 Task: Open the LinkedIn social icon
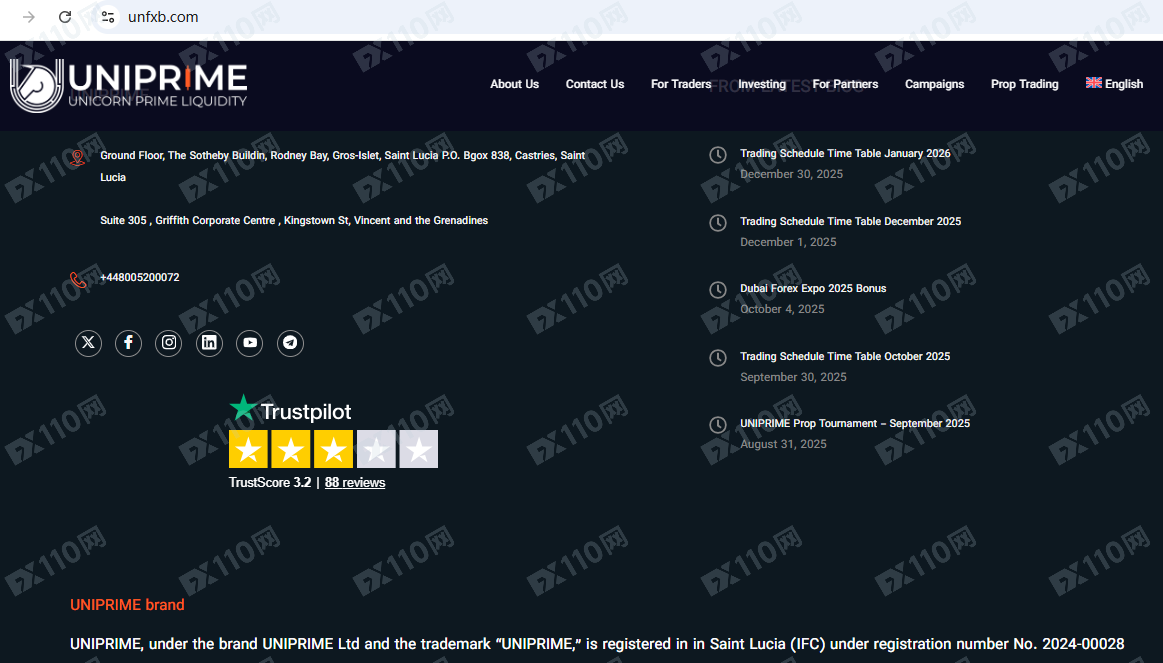pyautogui.click(x=209, y=343)
